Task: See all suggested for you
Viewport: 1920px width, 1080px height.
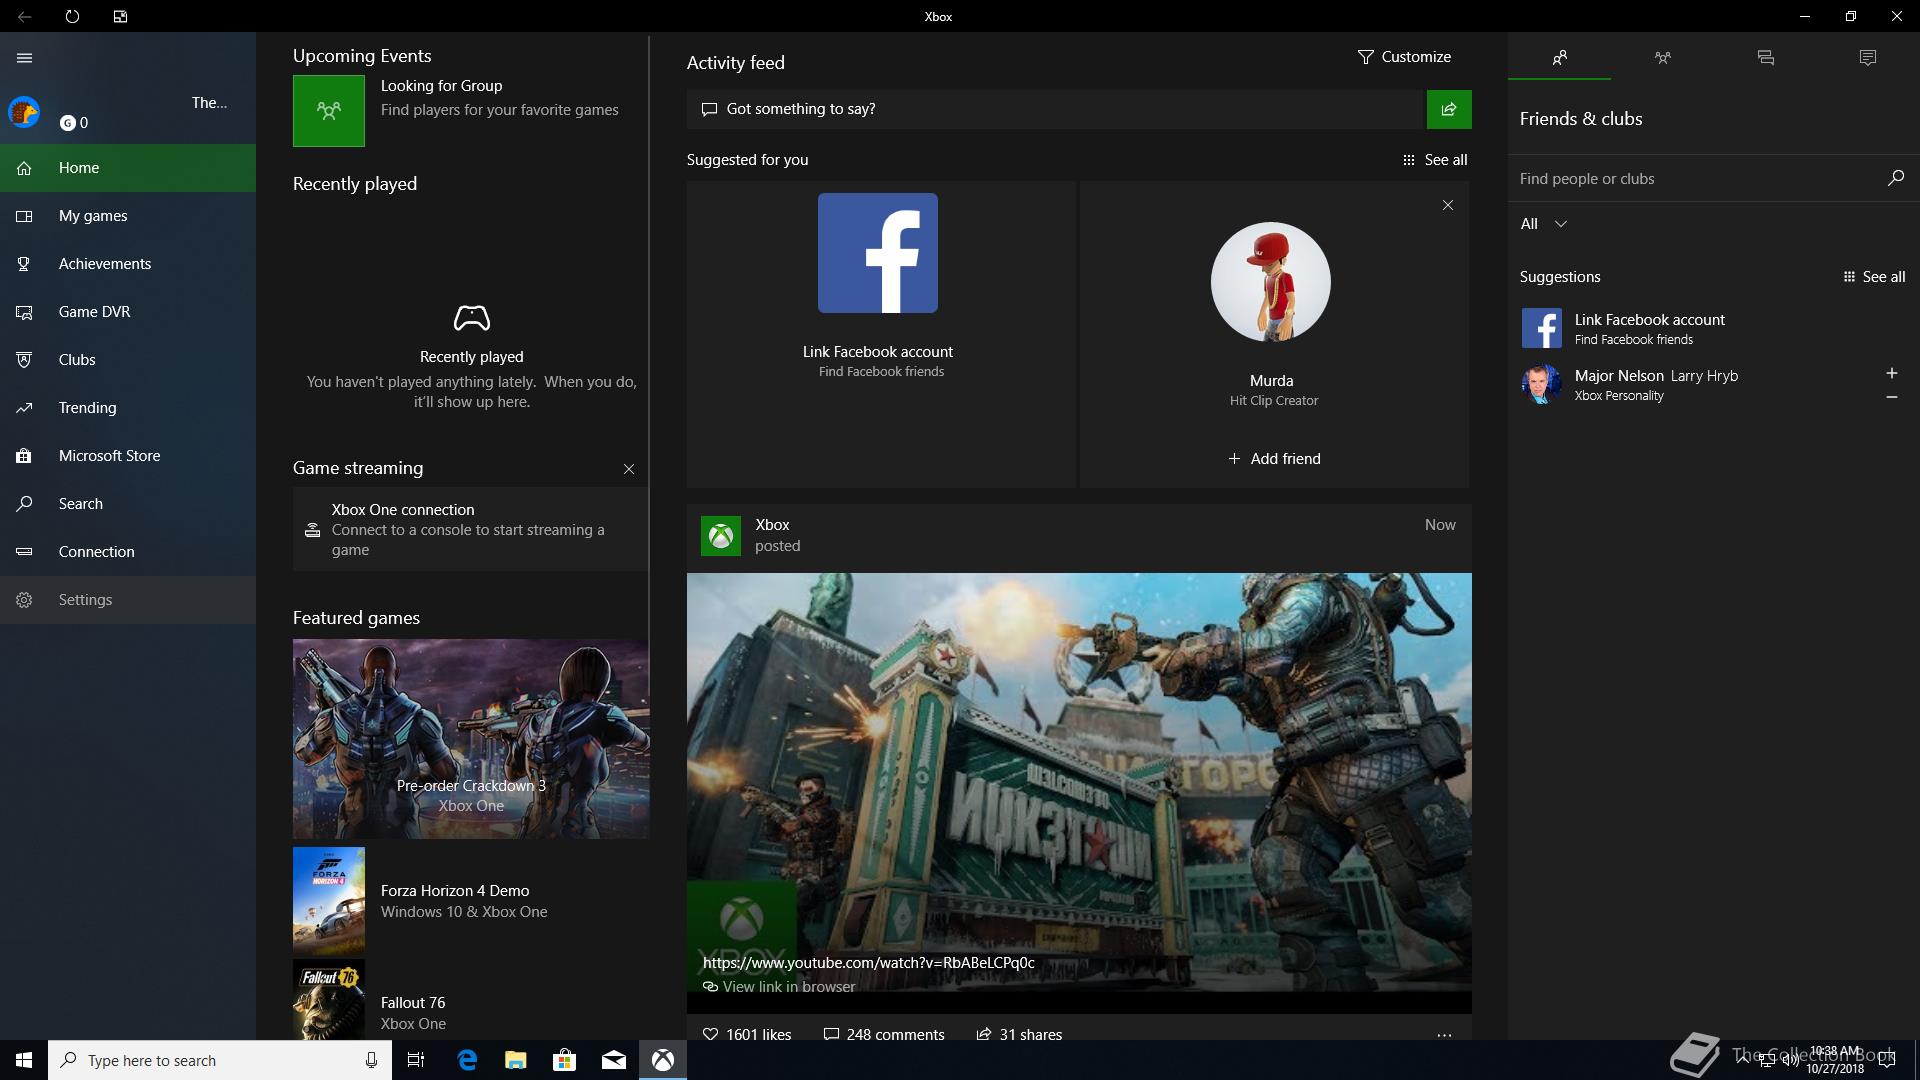Action: [1435, 160]
